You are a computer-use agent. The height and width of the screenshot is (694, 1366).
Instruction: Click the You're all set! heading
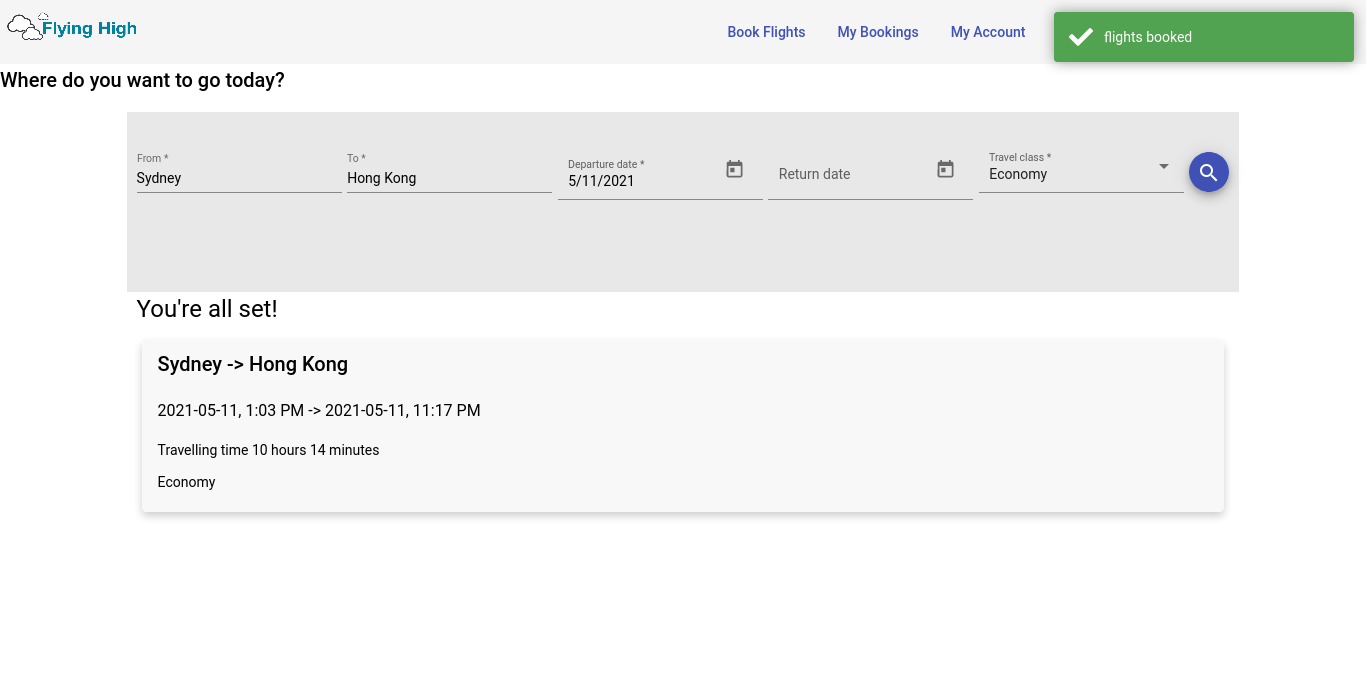click(x=207, y=309)
